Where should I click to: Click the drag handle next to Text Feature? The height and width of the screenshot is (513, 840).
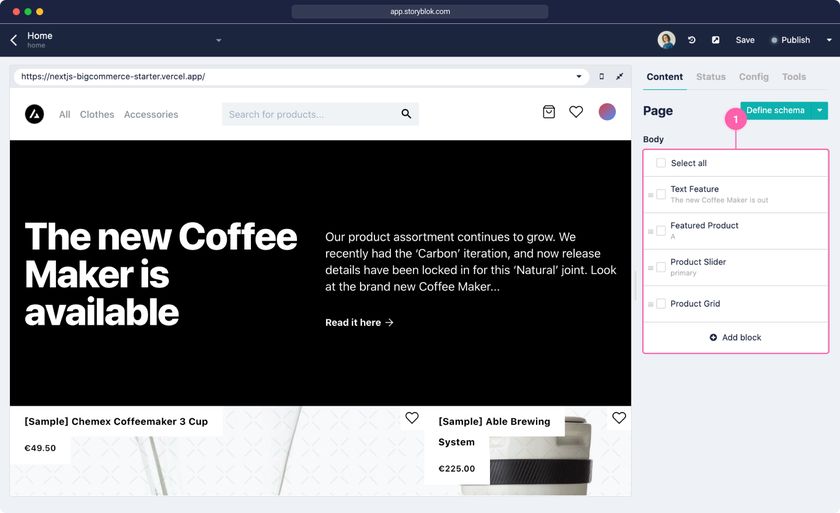(650, 195)
